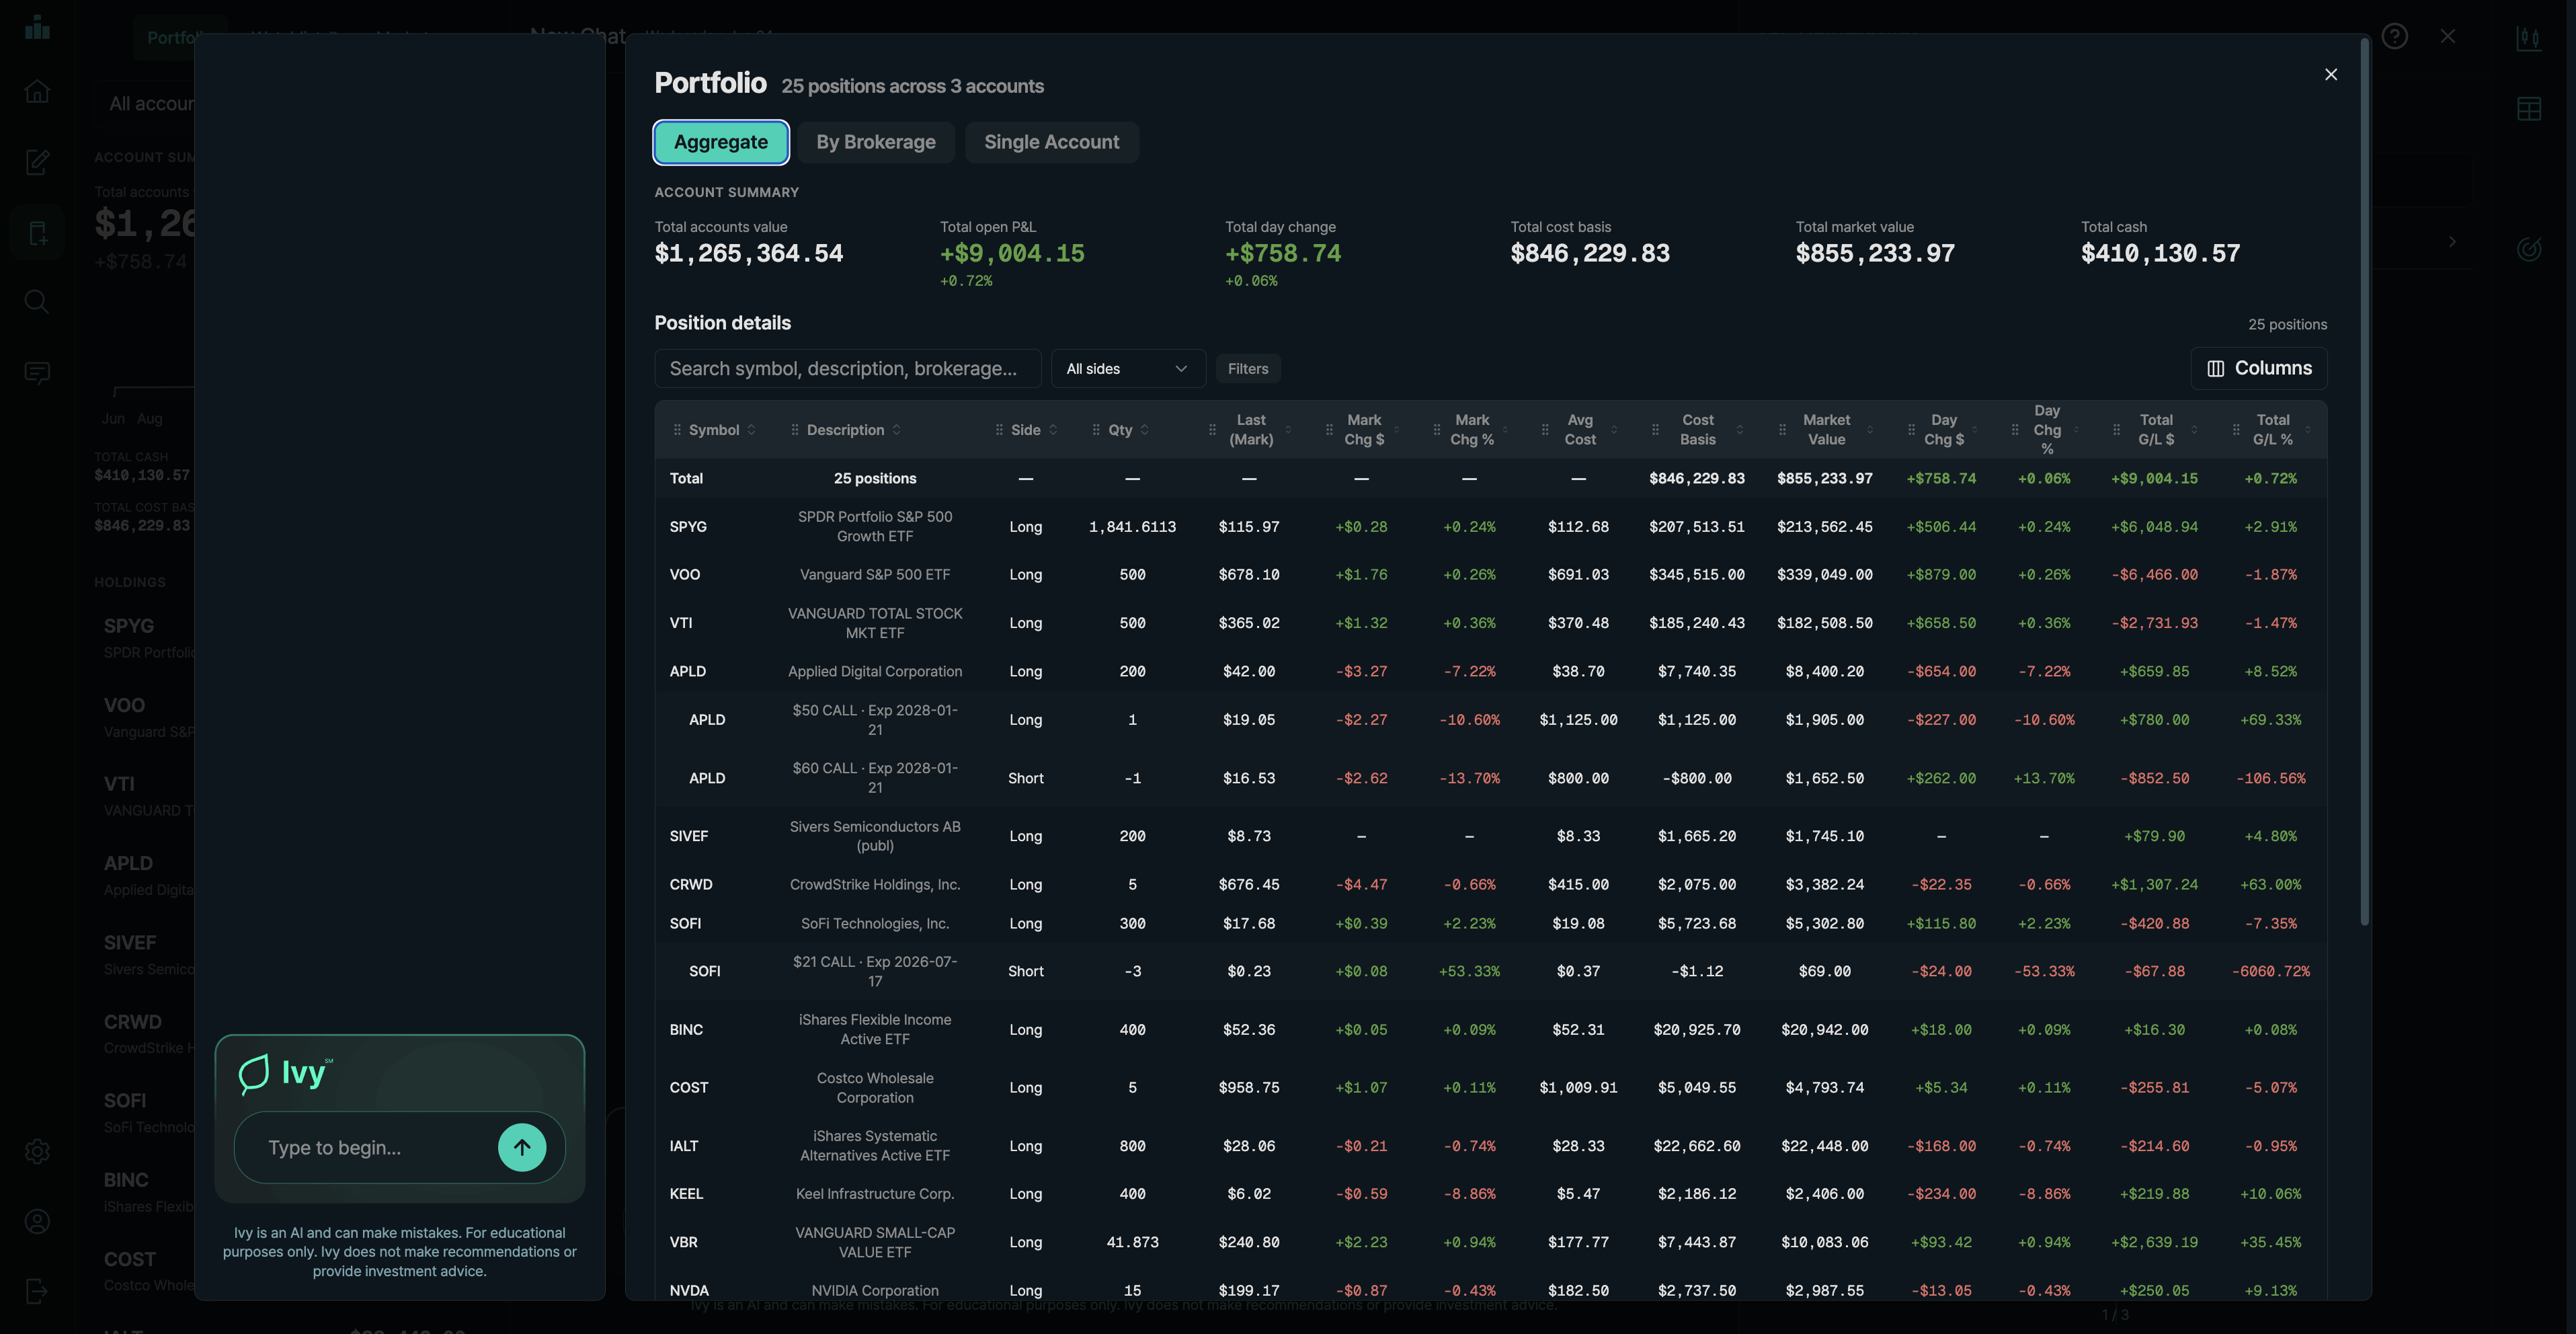The height and width of the screenshot is (1334, 2576).
Task: Send message with Ivy arrow button
Action: coord(522,1147)
